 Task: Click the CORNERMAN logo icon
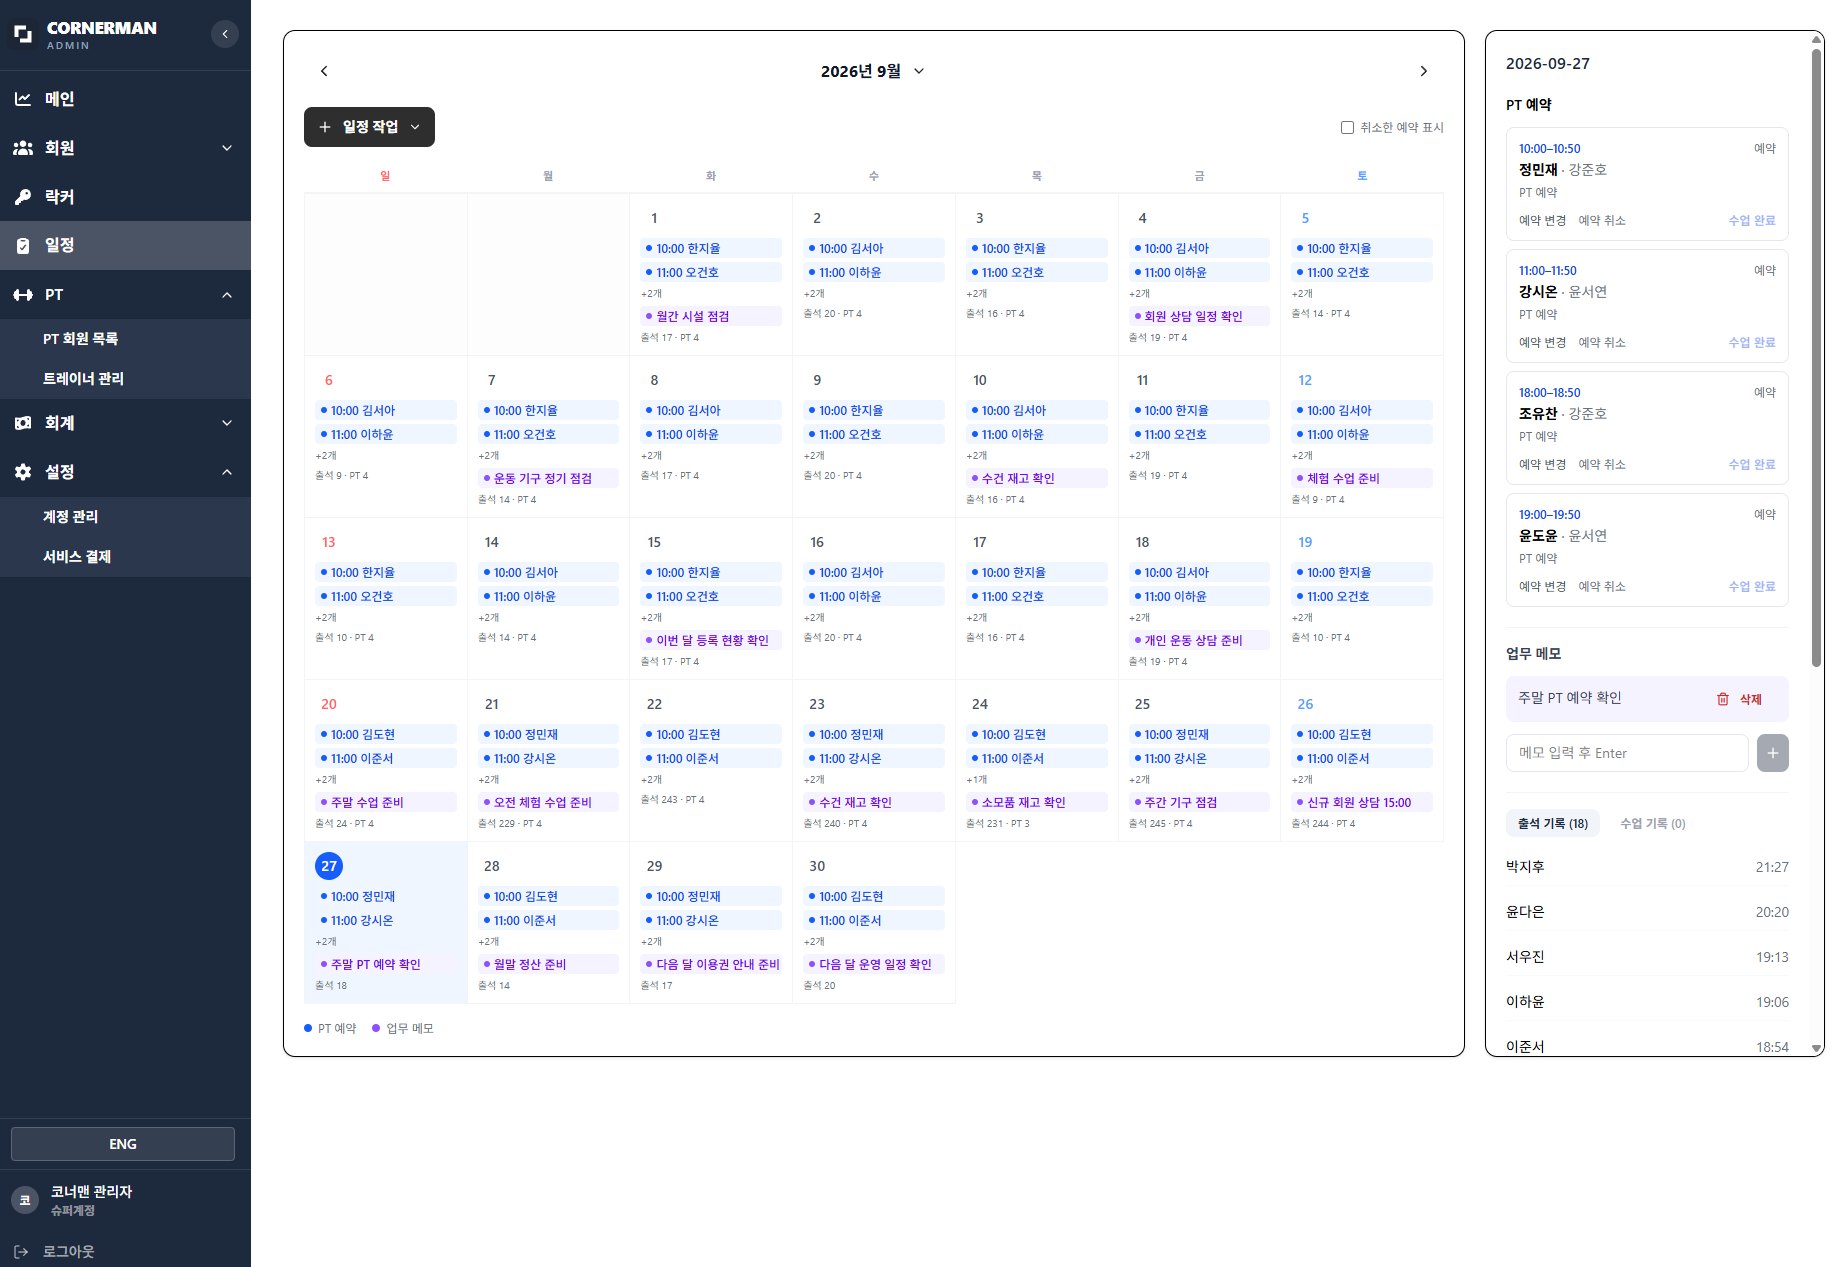[x=23, y=35]
